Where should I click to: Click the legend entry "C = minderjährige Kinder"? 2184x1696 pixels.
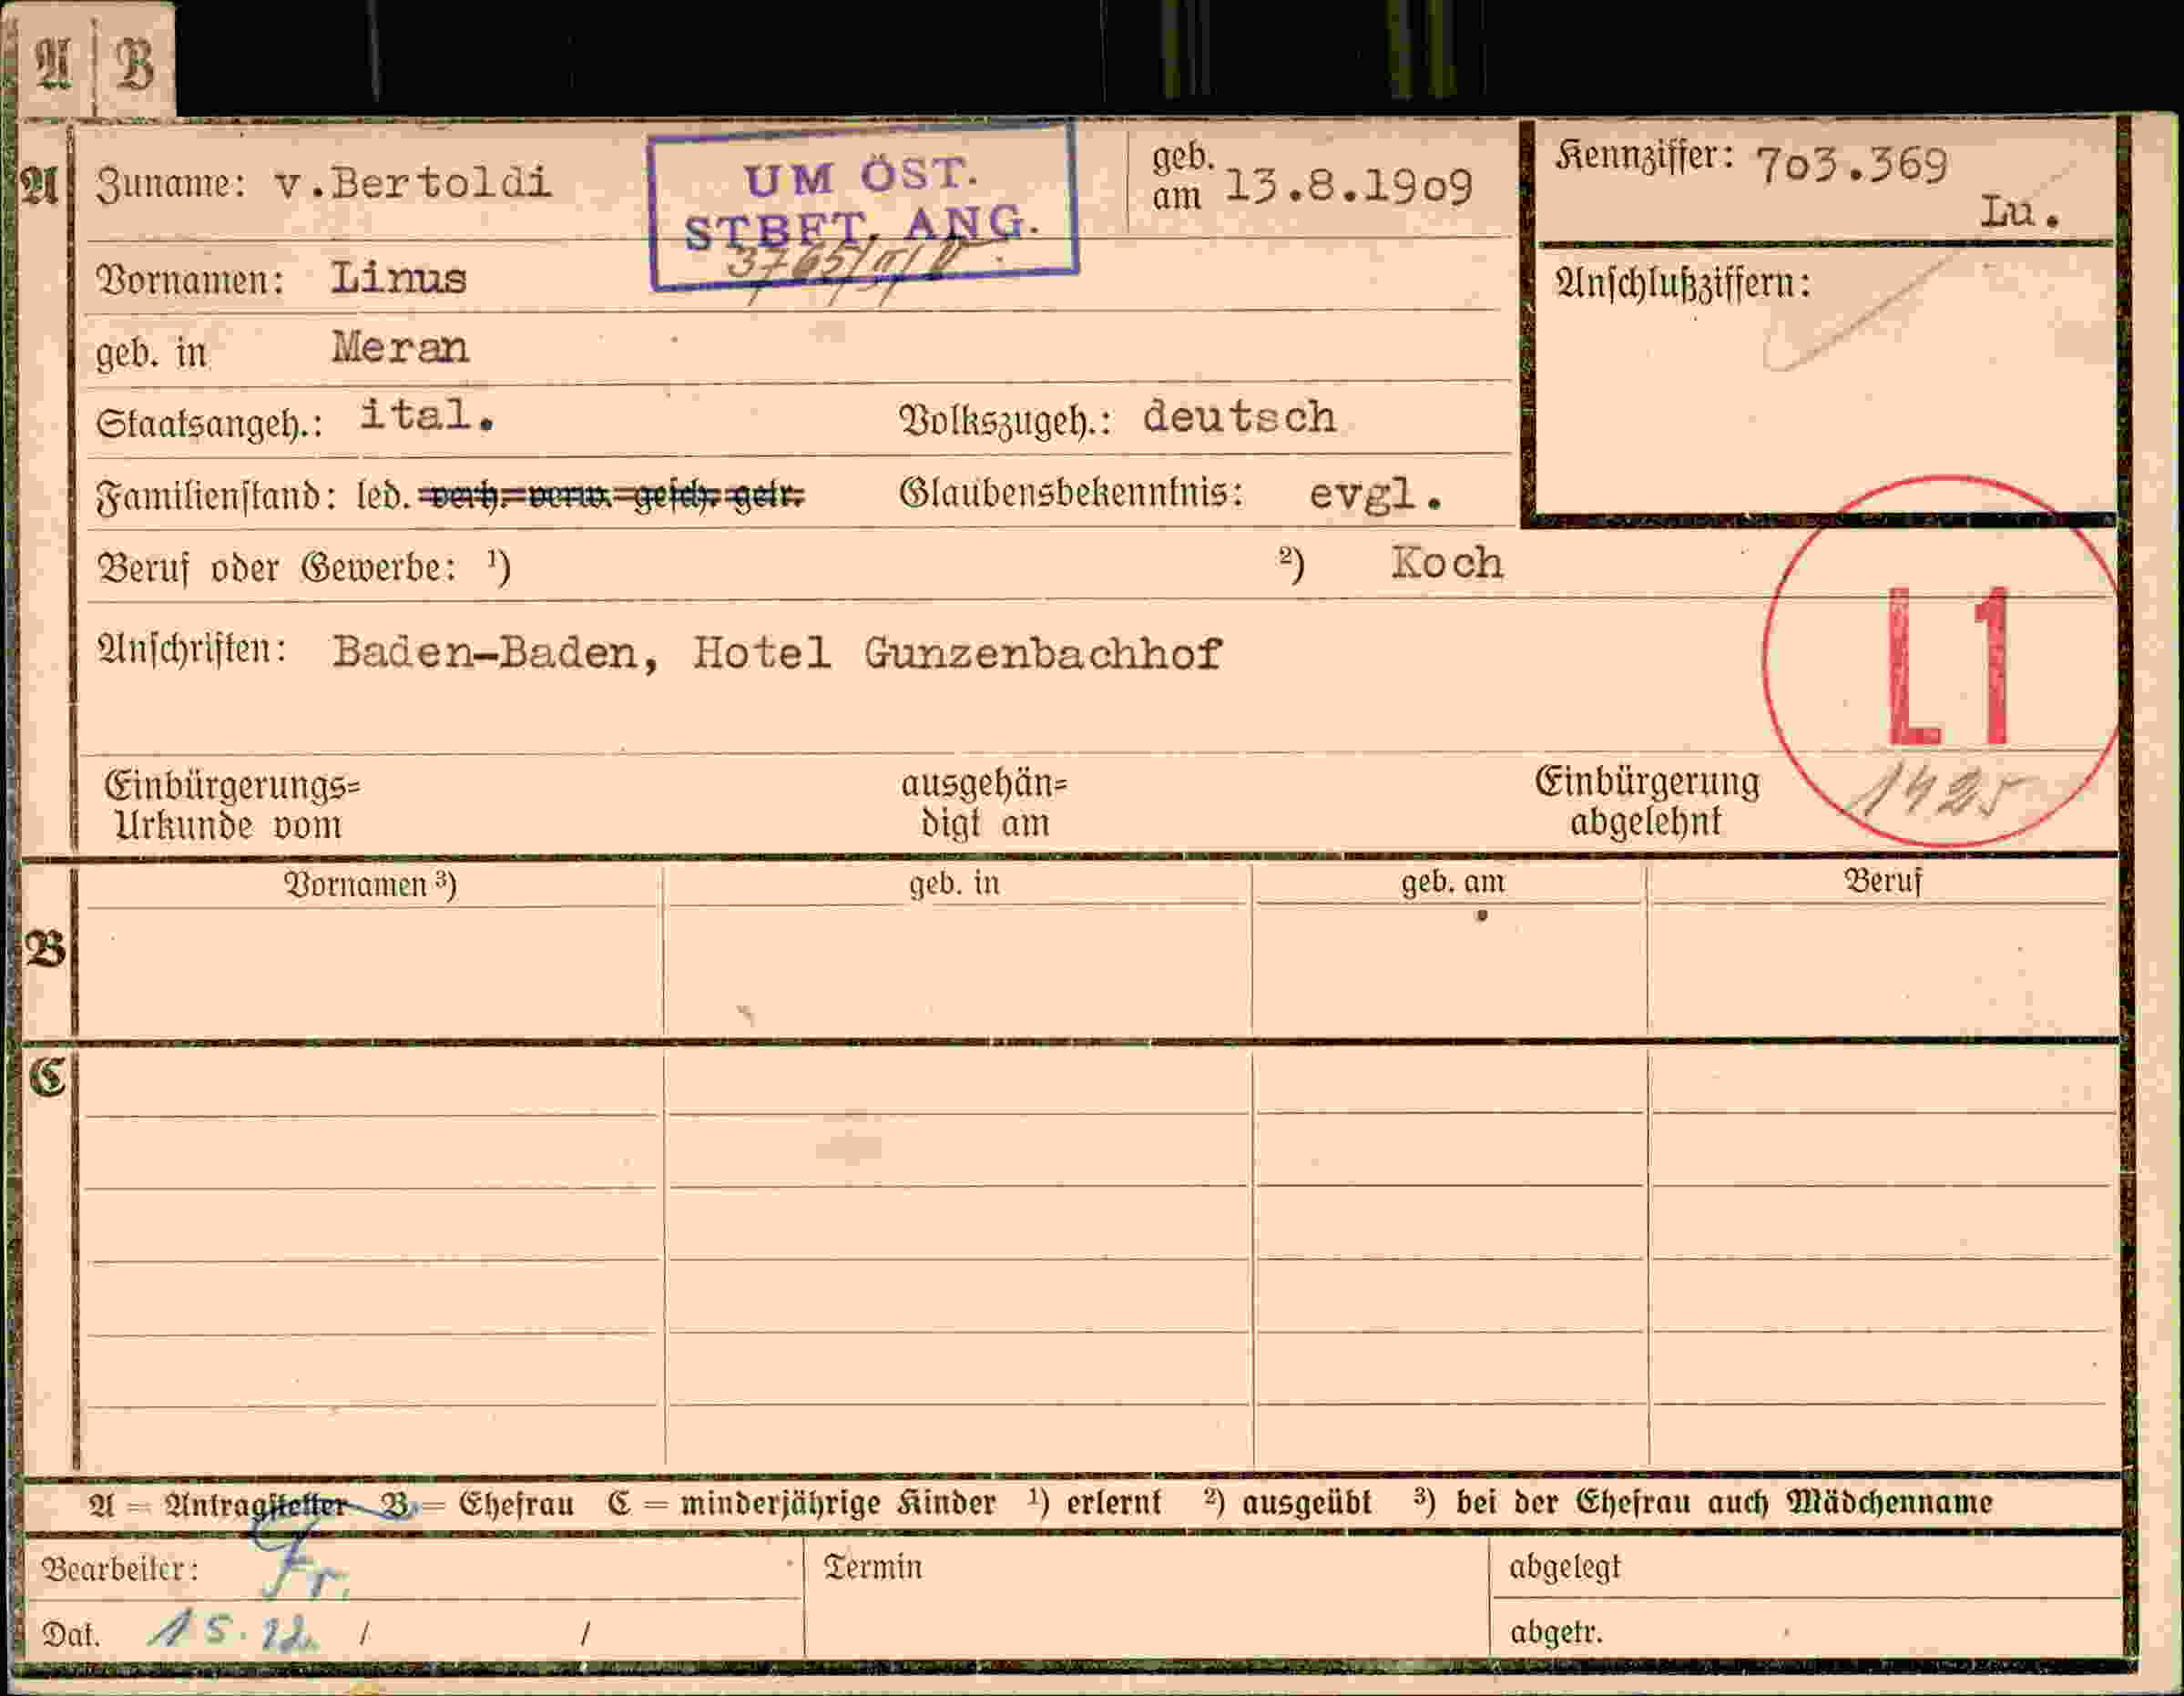tap(801, 1503)
